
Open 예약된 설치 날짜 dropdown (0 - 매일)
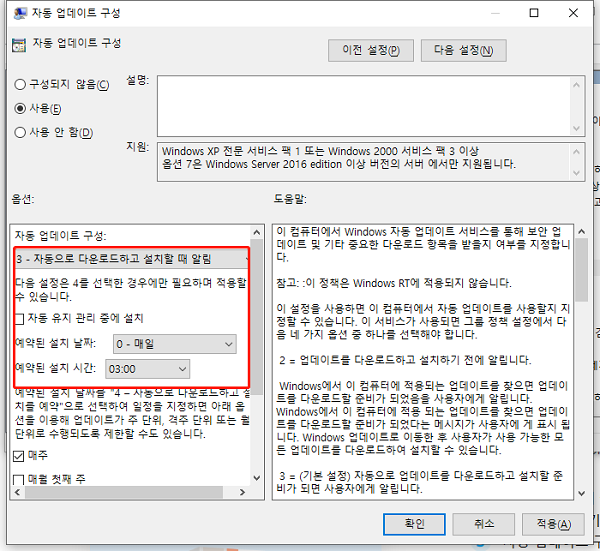pyautogui.click(x=174, y=344)
